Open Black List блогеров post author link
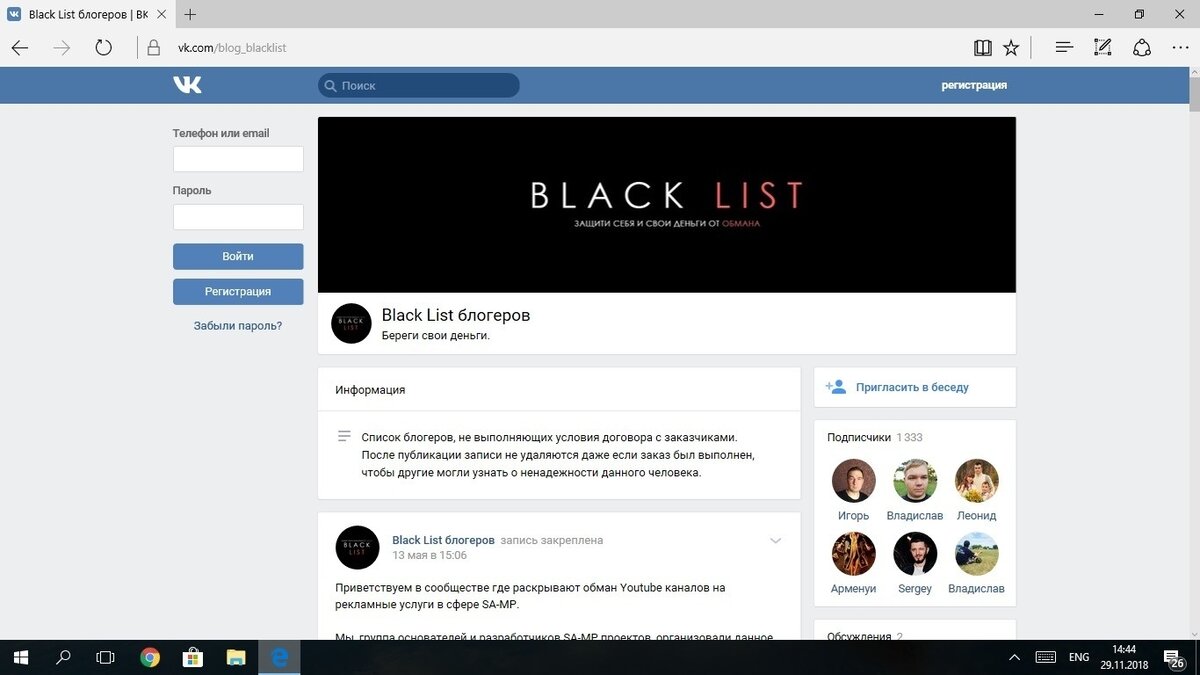Image resolution: width=1200 pixels, height=675 pixels. 443,540
